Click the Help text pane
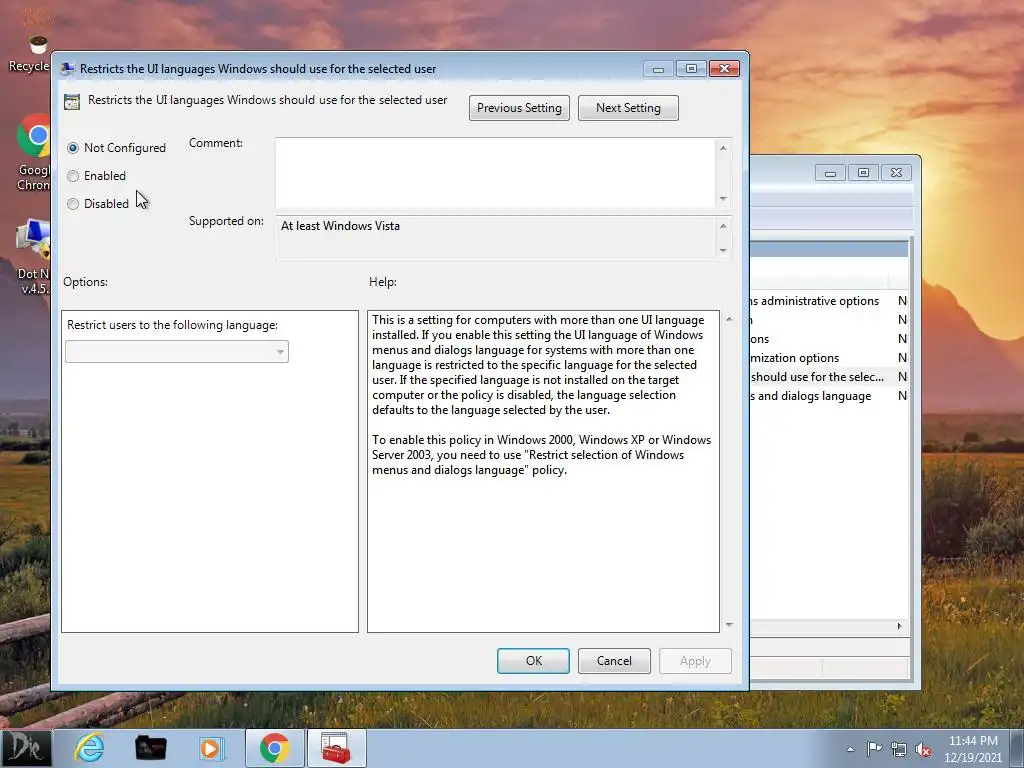 click(x=543, y=472)
